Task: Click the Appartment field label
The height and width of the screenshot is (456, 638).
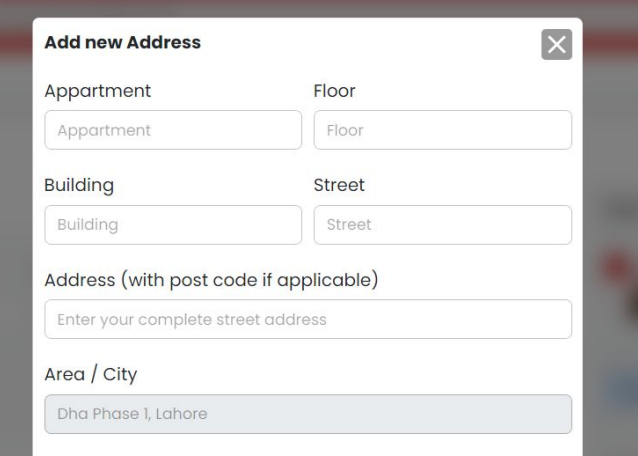Action: pyautogui.click(x=98, y=91)
